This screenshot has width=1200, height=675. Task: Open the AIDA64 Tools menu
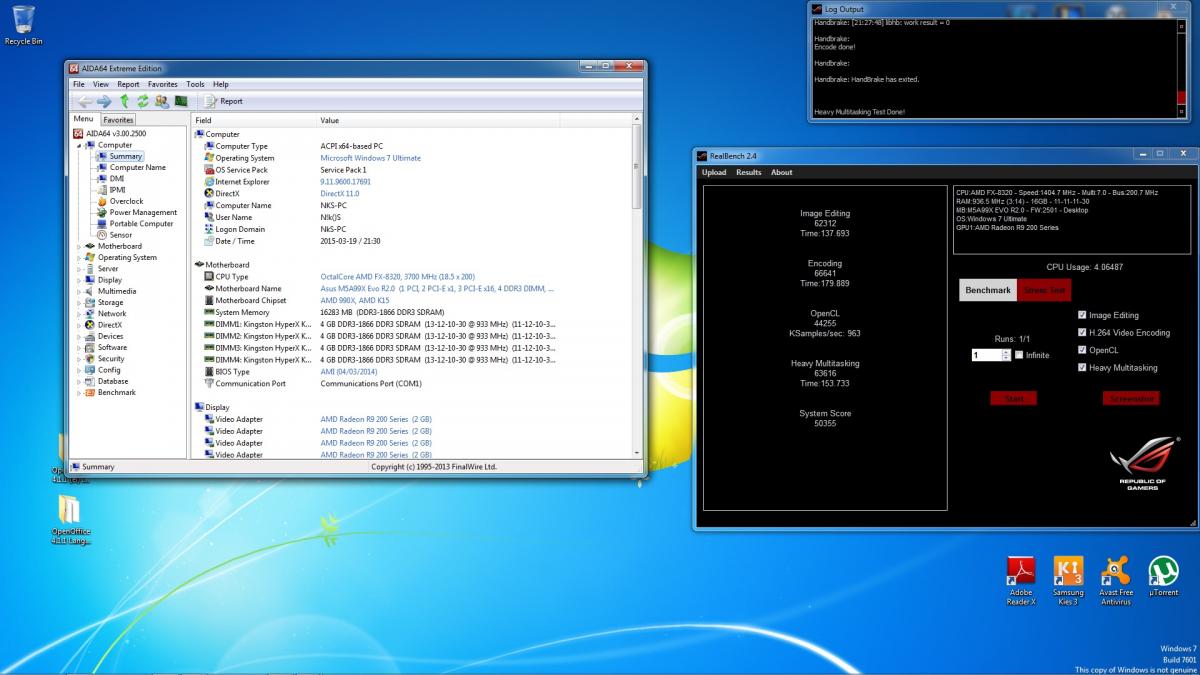195,84
